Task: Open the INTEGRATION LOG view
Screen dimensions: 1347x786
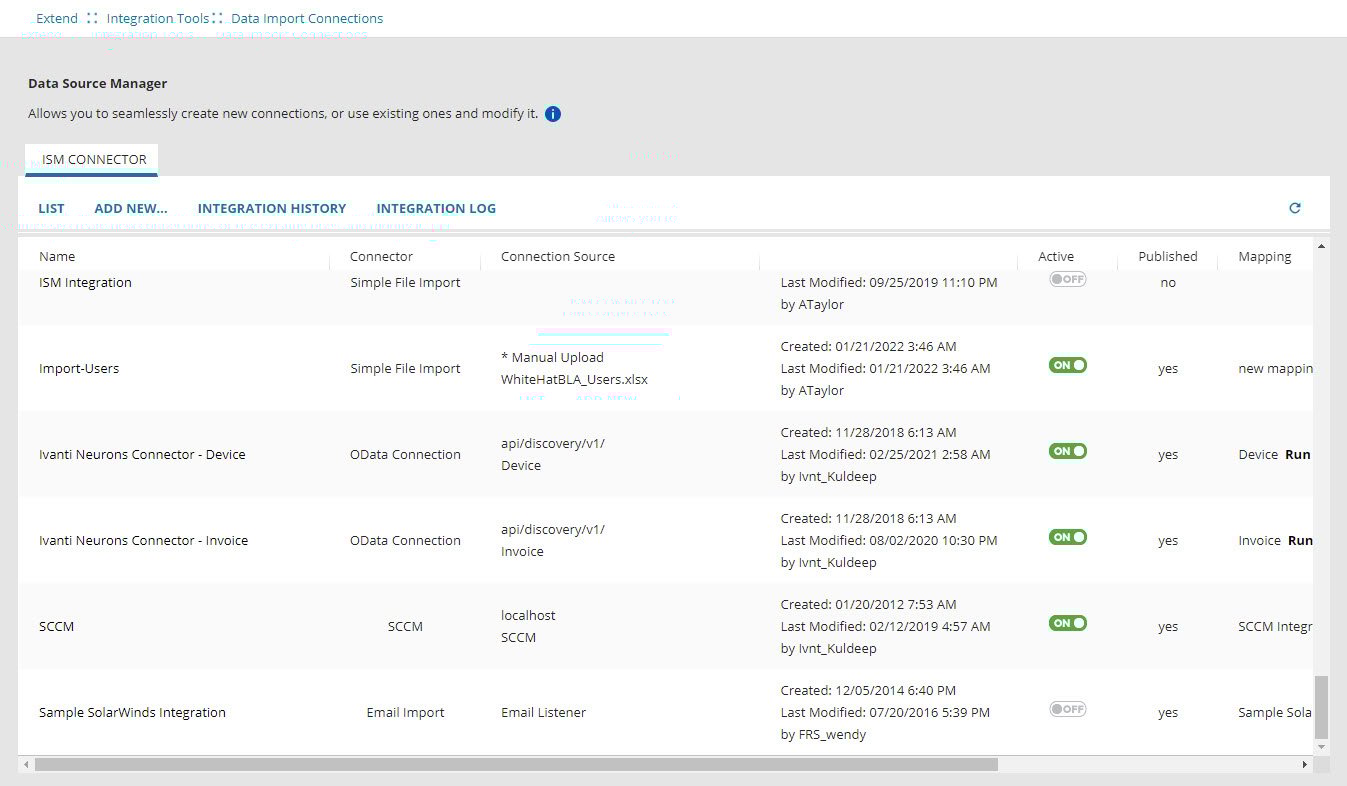Action: pos(436,209)
